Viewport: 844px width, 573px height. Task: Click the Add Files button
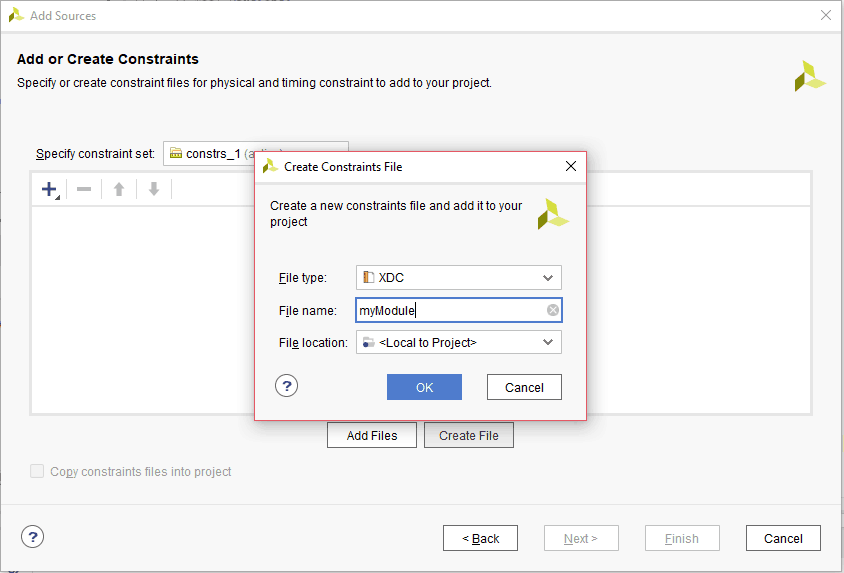372,435
